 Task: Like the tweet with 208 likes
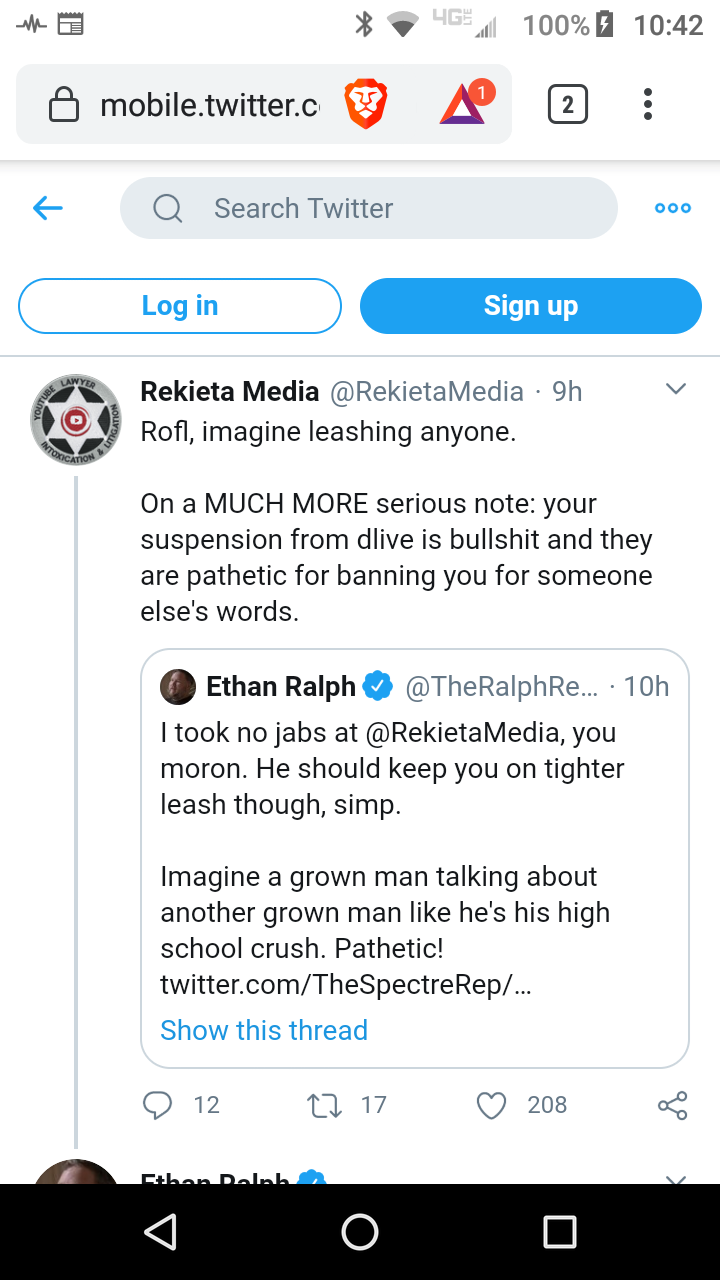point(491,1105)
